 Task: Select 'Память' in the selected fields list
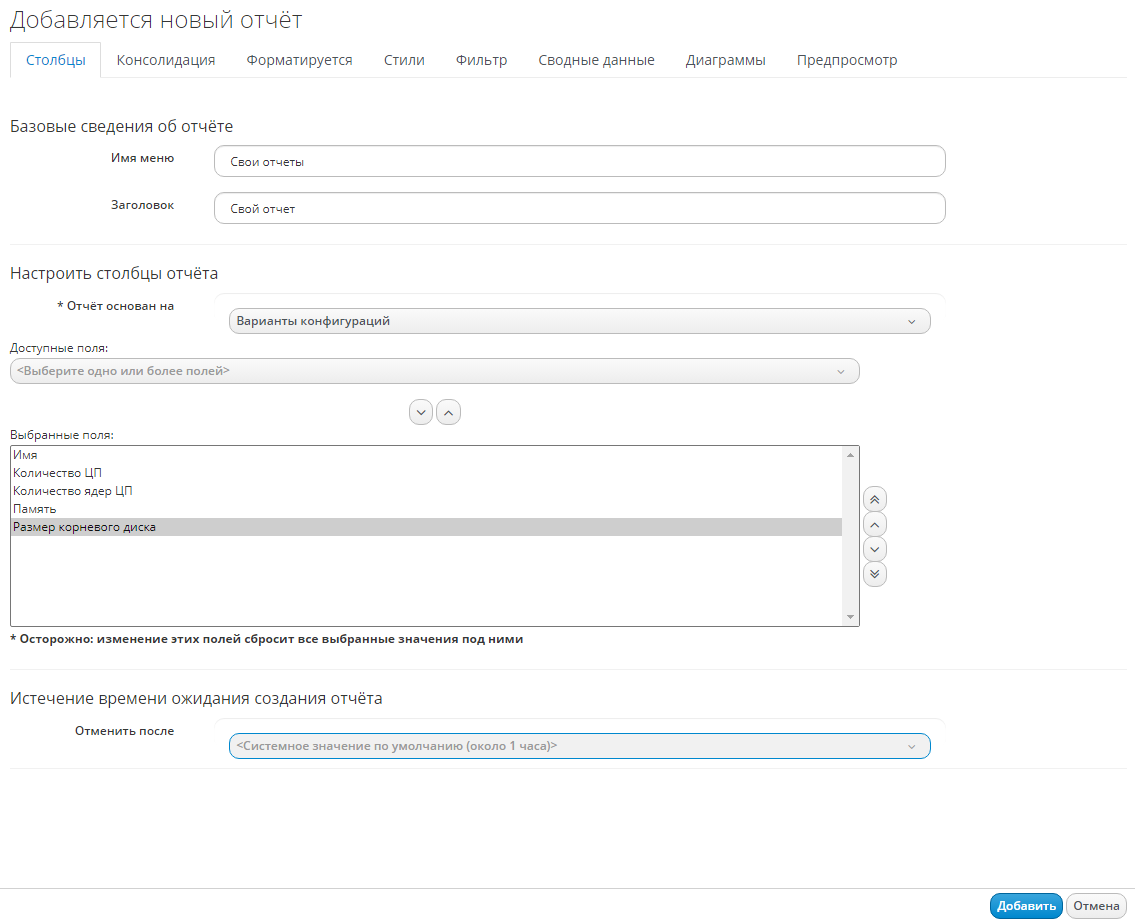tap(35, 509)
